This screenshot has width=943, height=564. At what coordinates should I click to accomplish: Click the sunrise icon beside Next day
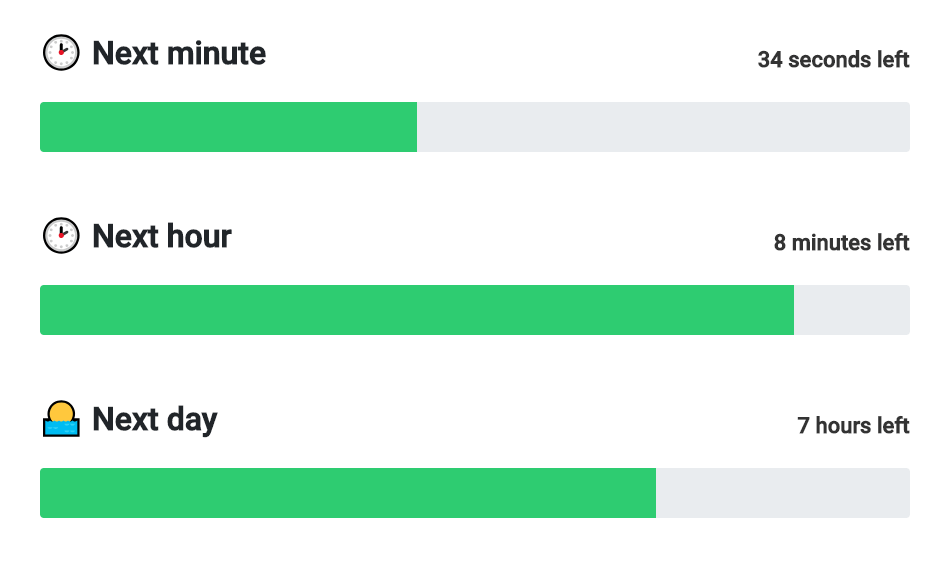(x=60, y=419)
